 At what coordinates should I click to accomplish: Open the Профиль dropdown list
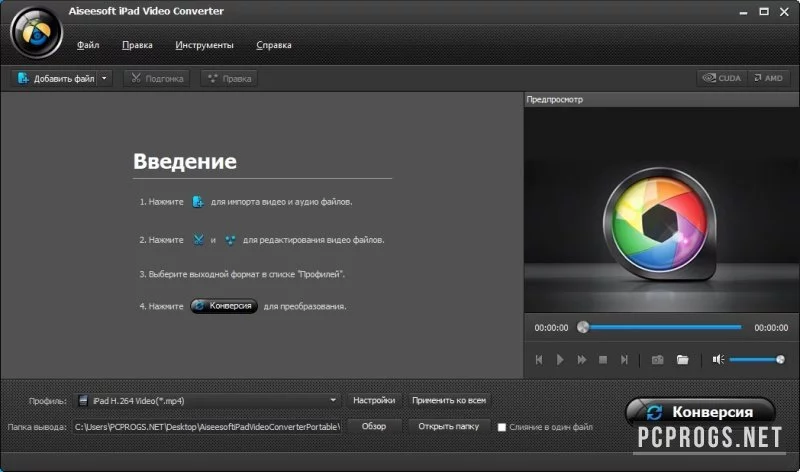tap(208, 401)
